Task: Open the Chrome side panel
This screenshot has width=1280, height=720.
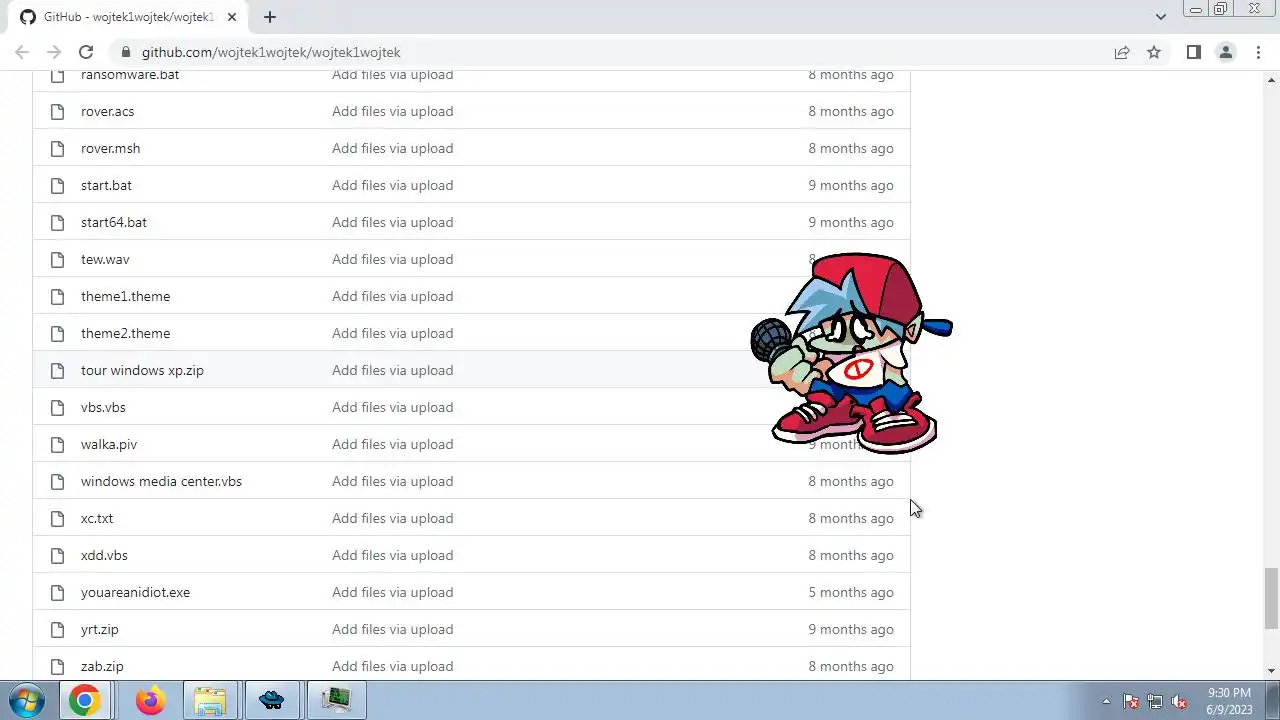Action: [x=1194, y=52]
